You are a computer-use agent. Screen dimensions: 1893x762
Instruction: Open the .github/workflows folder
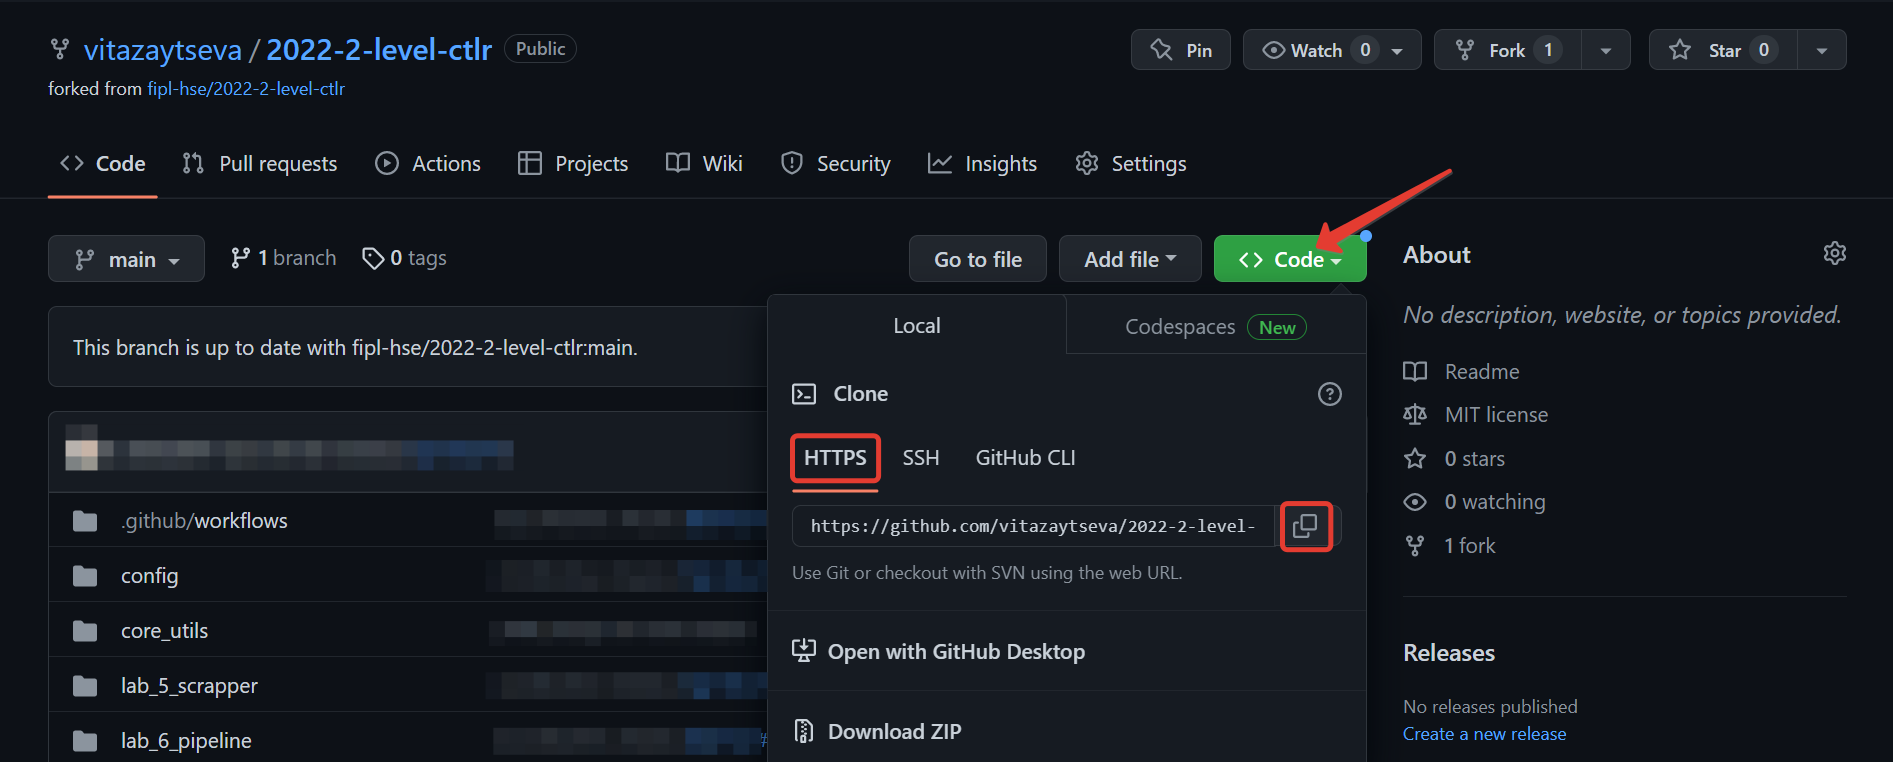[204, 521]
